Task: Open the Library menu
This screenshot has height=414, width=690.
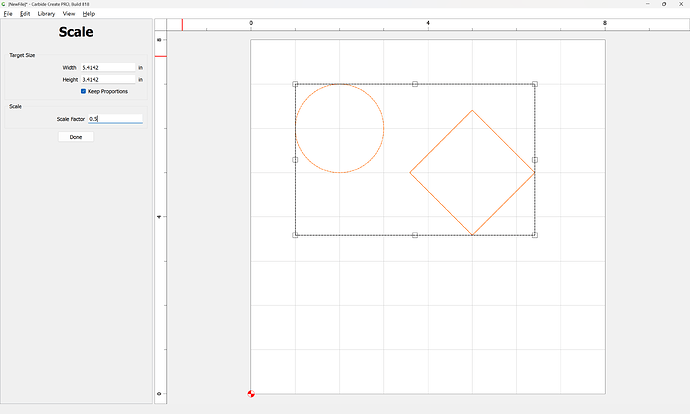Action: click(46, 14)
